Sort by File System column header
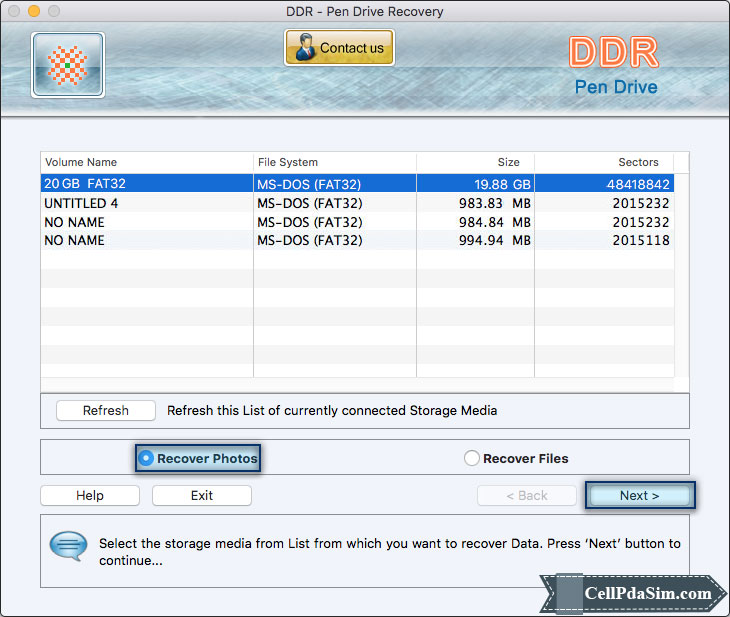 335,162
